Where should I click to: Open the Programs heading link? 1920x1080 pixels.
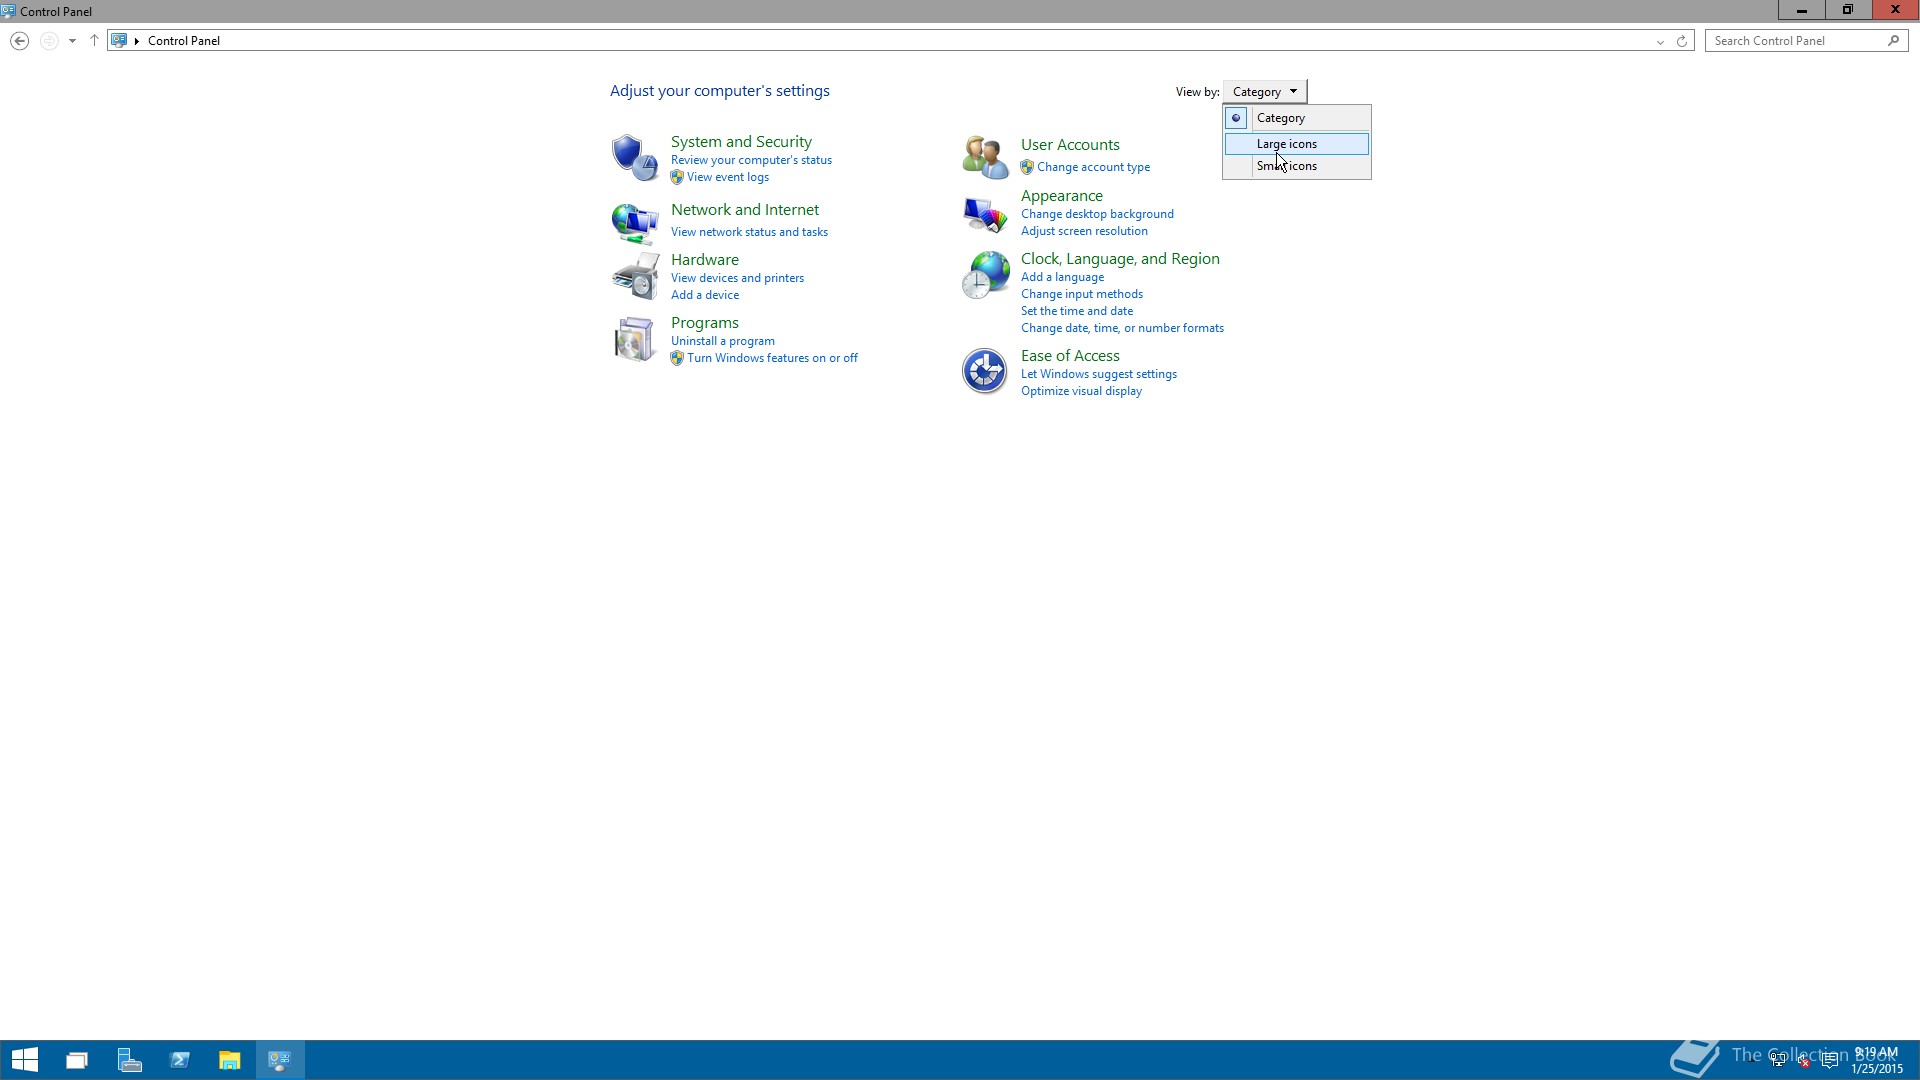tap(705, 323)
